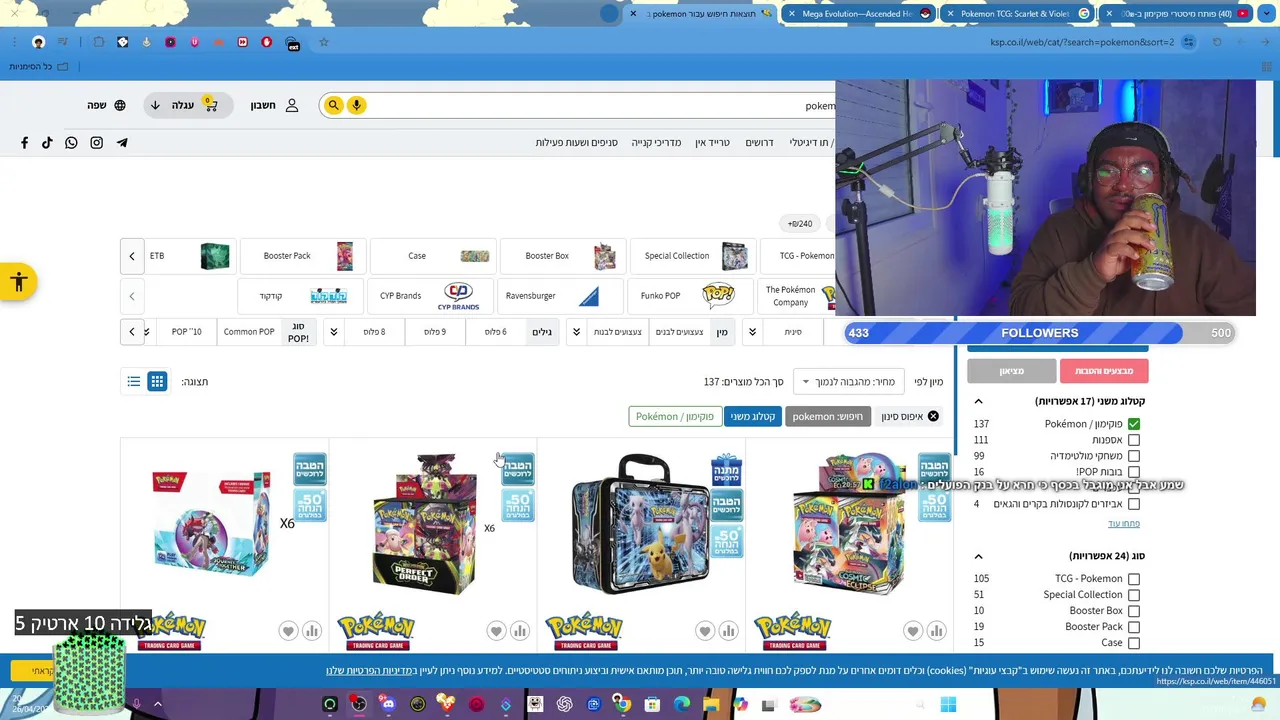Open the WhatsApp social icon
This screenshot has height=720, width=1280.
(x=71, y=143)
